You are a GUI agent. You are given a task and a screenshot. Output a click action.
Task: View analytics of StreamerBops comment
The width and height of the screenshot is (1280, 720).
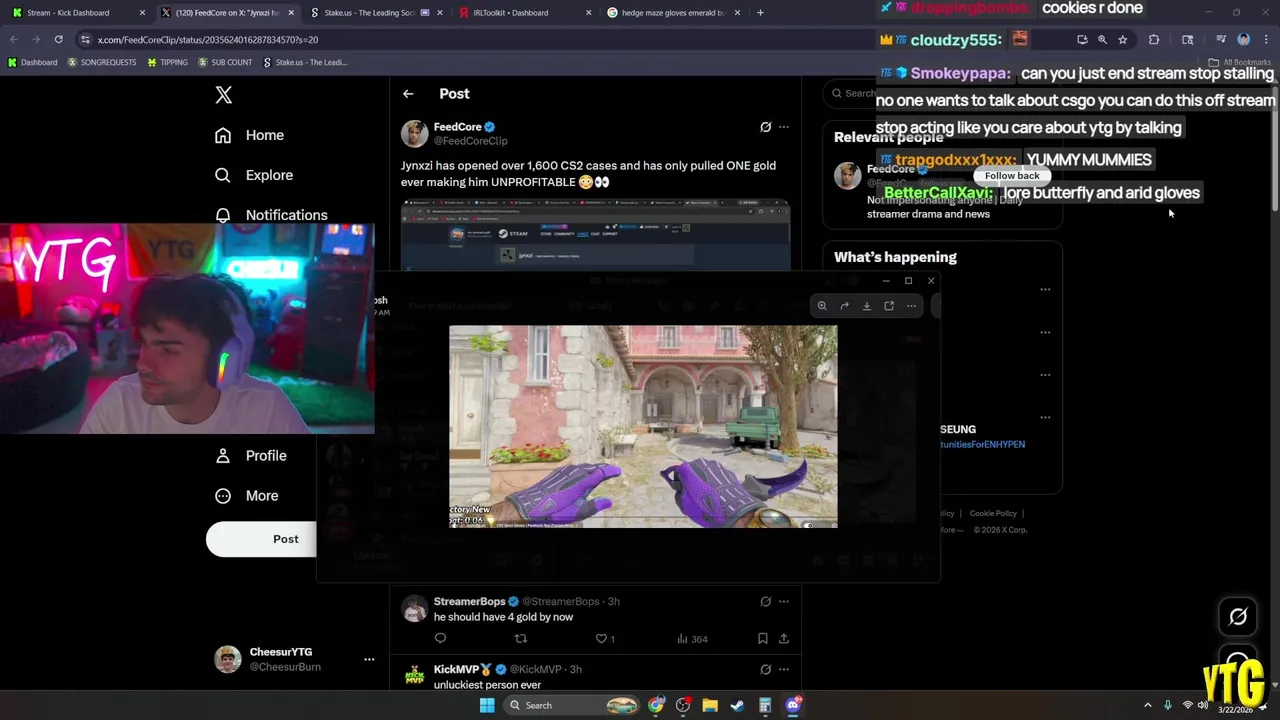pos(692,638)
